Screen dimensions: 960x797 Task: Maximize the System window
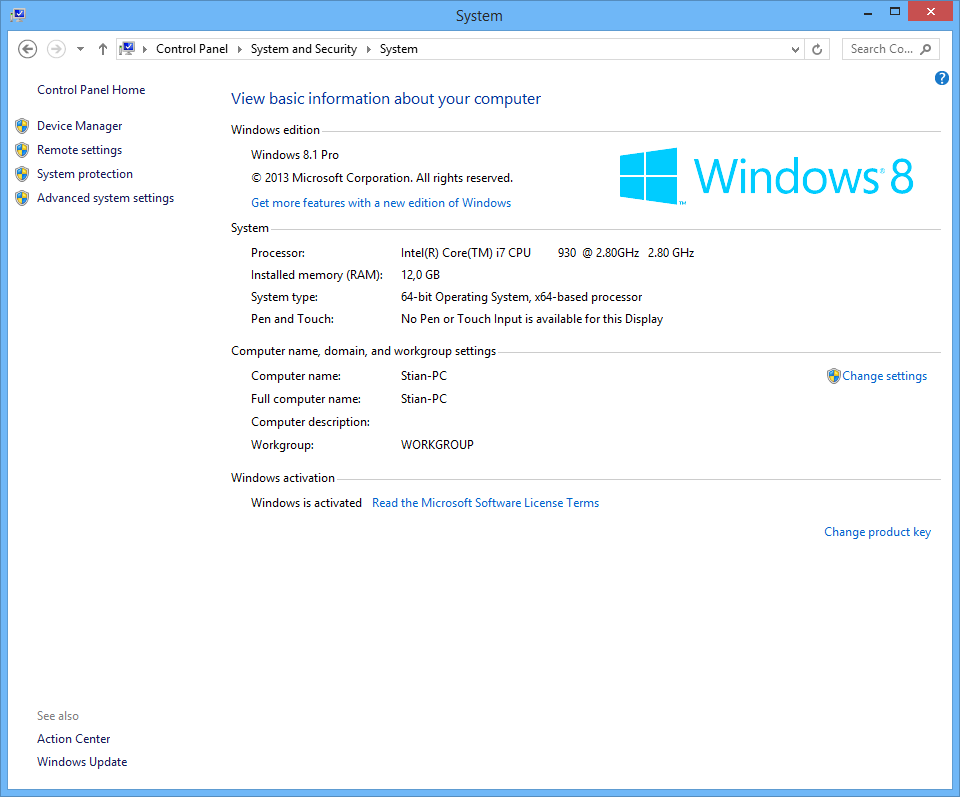coord(894,12)
